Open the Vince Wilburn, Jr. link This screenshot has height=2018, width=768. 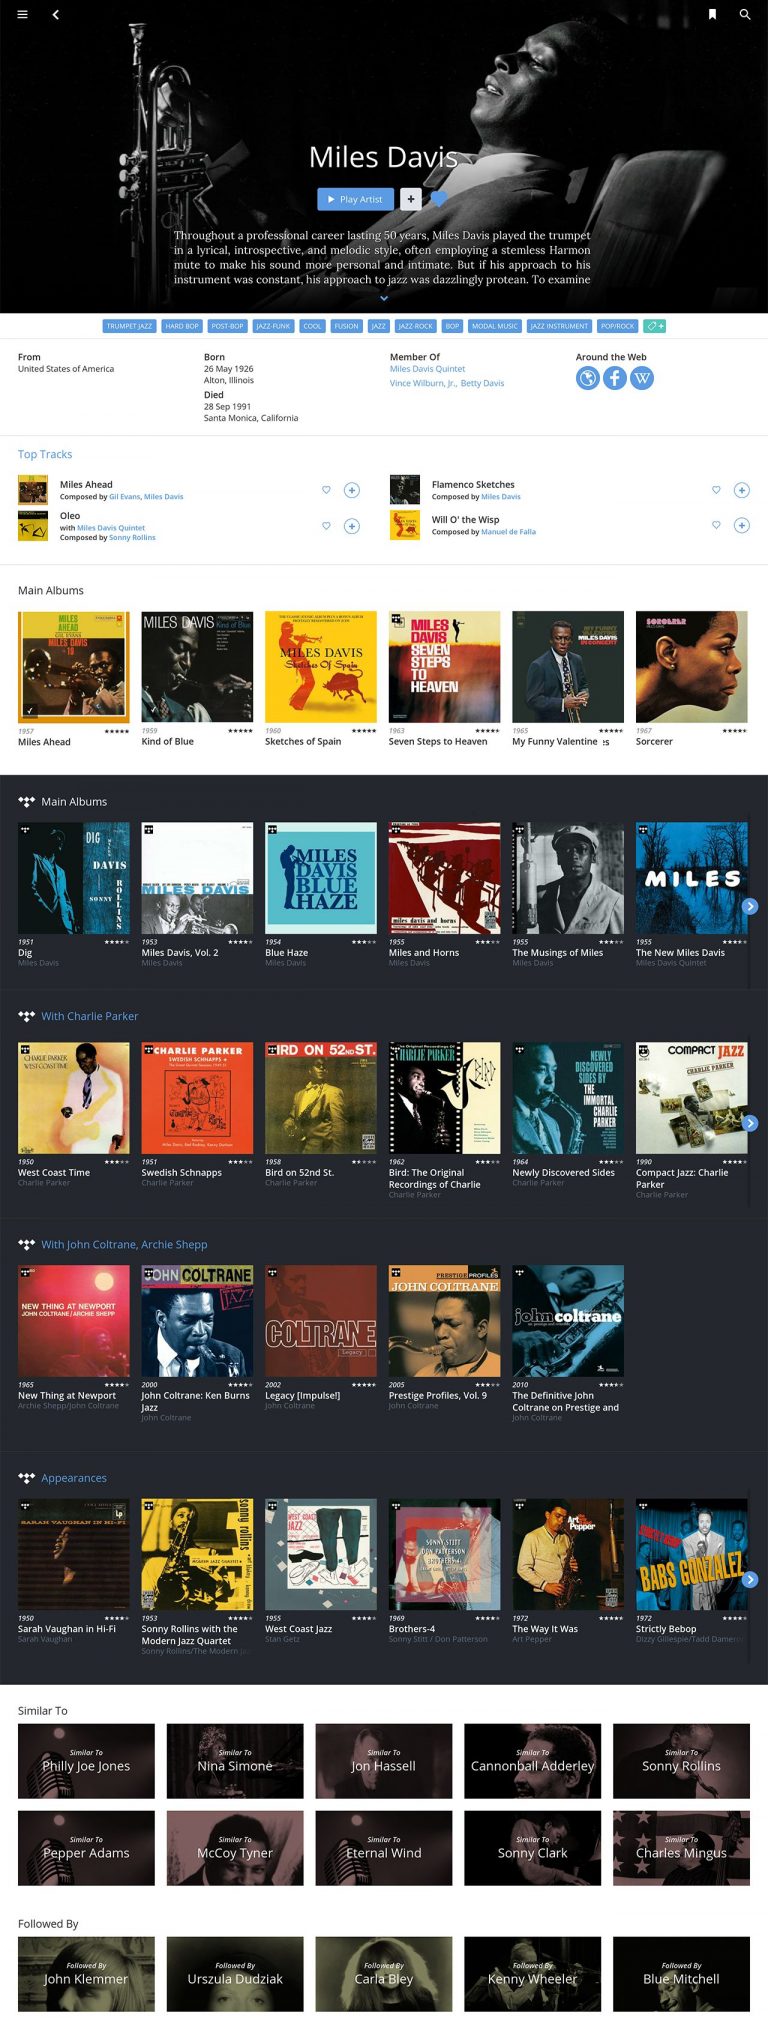[x=422, y=383]
